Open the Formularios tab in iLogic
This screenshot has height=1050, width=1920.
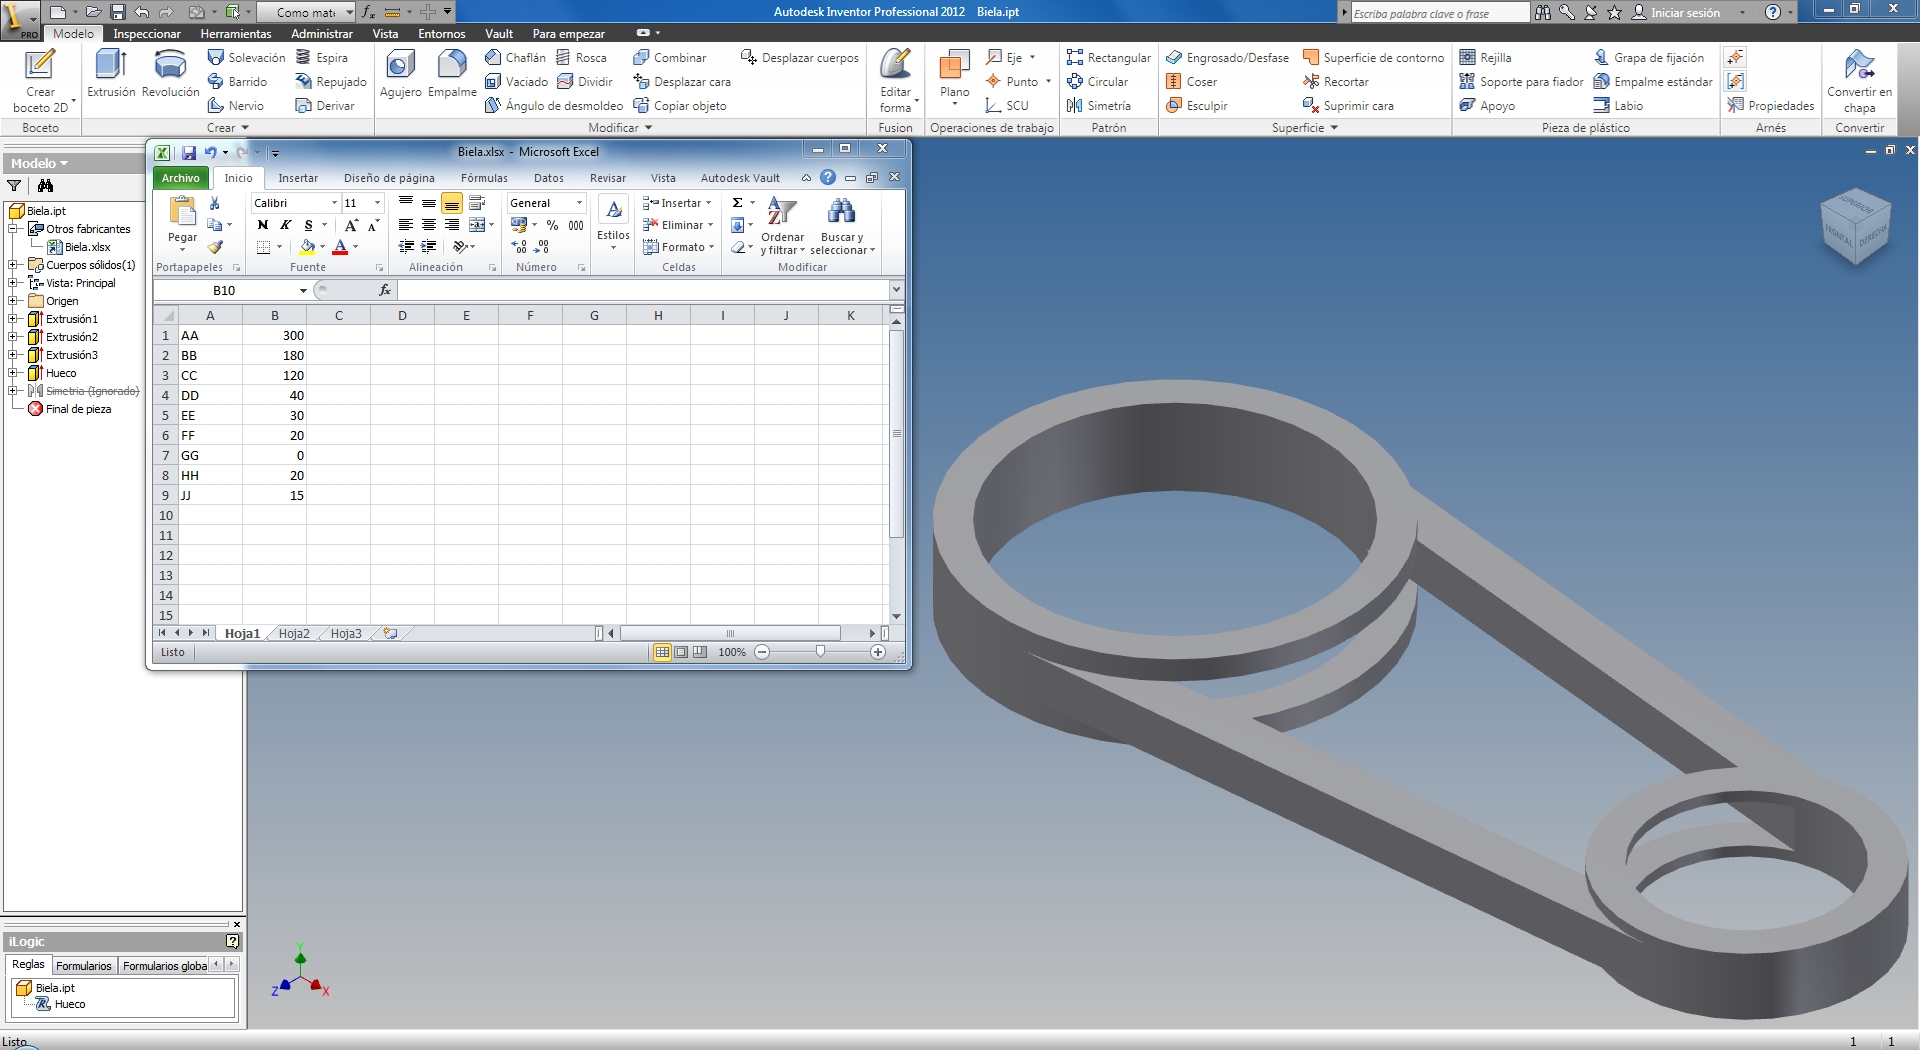[84, 966]
